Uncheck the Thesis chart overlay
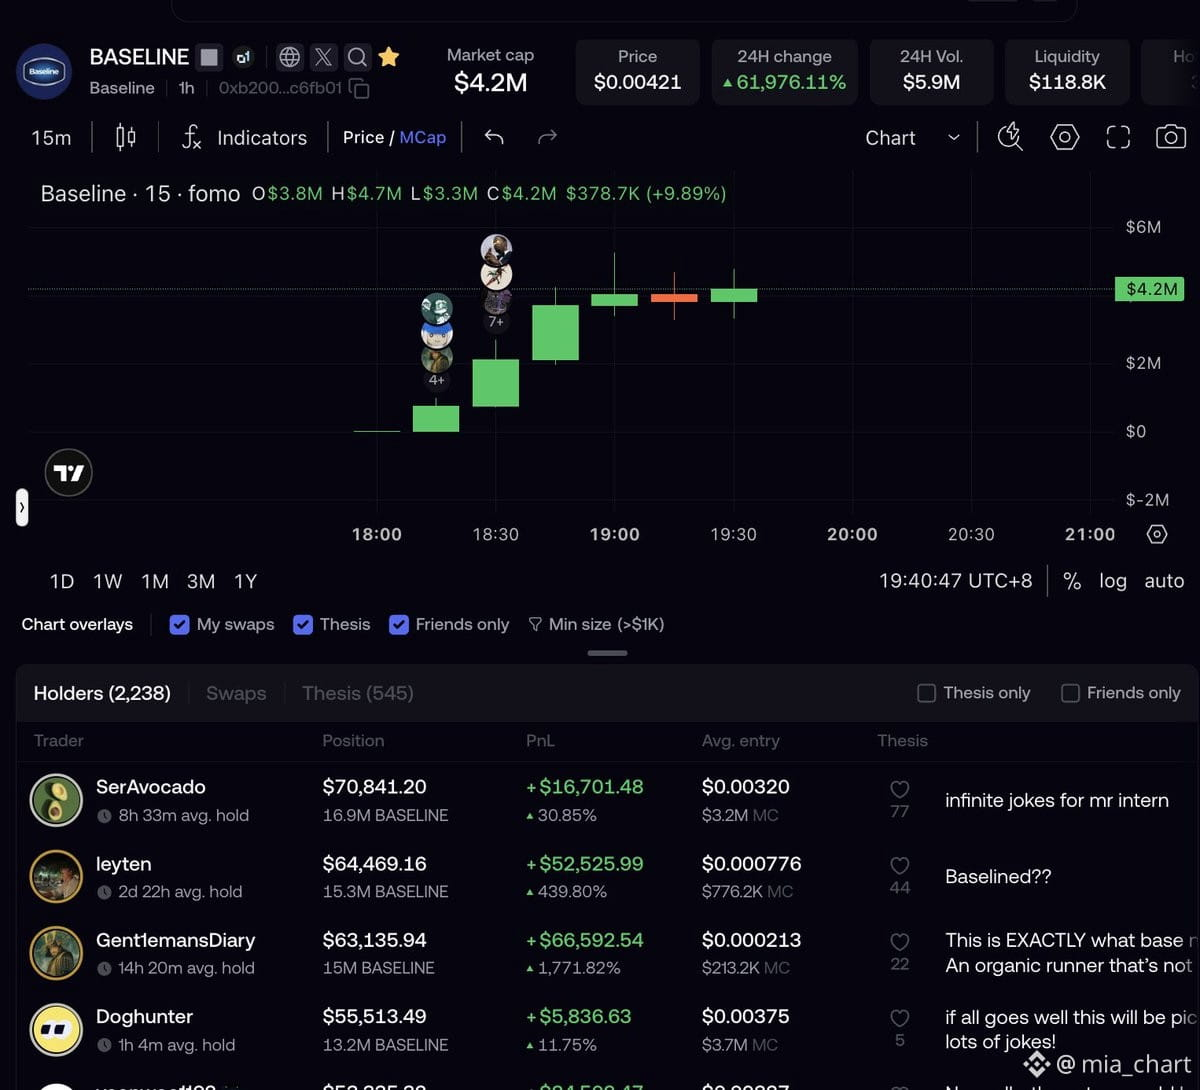 click(303, 625)
